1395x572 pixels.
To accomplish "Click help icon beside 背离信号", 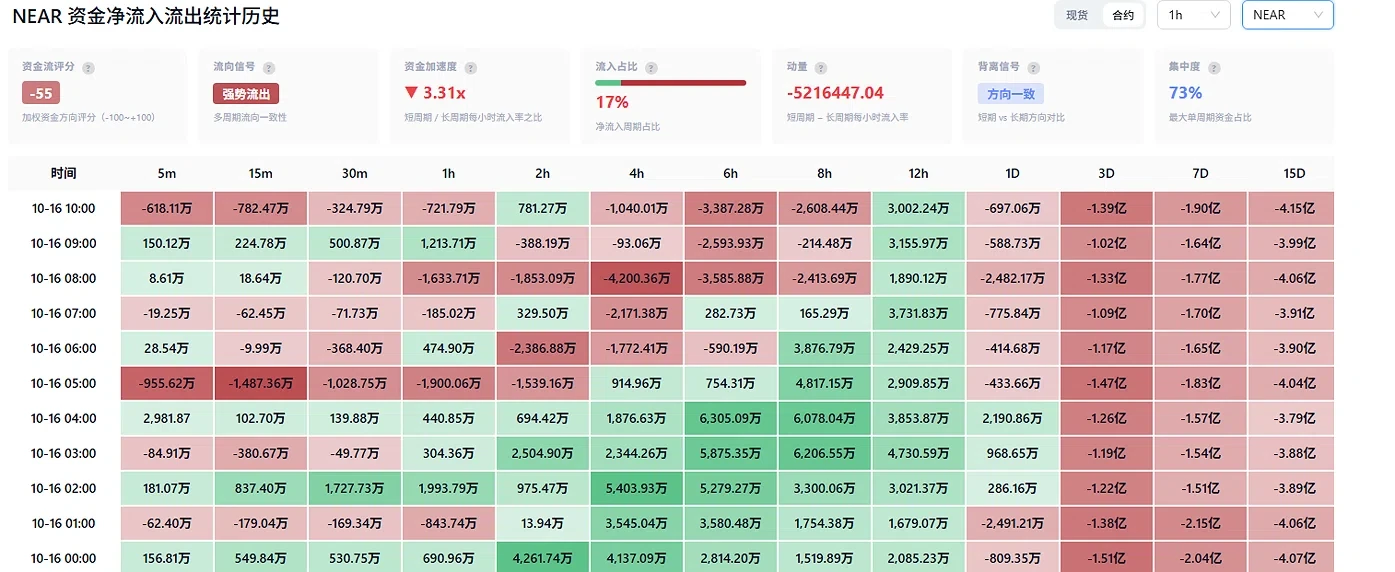I will pyautogui.click(x=1034, y=68).
